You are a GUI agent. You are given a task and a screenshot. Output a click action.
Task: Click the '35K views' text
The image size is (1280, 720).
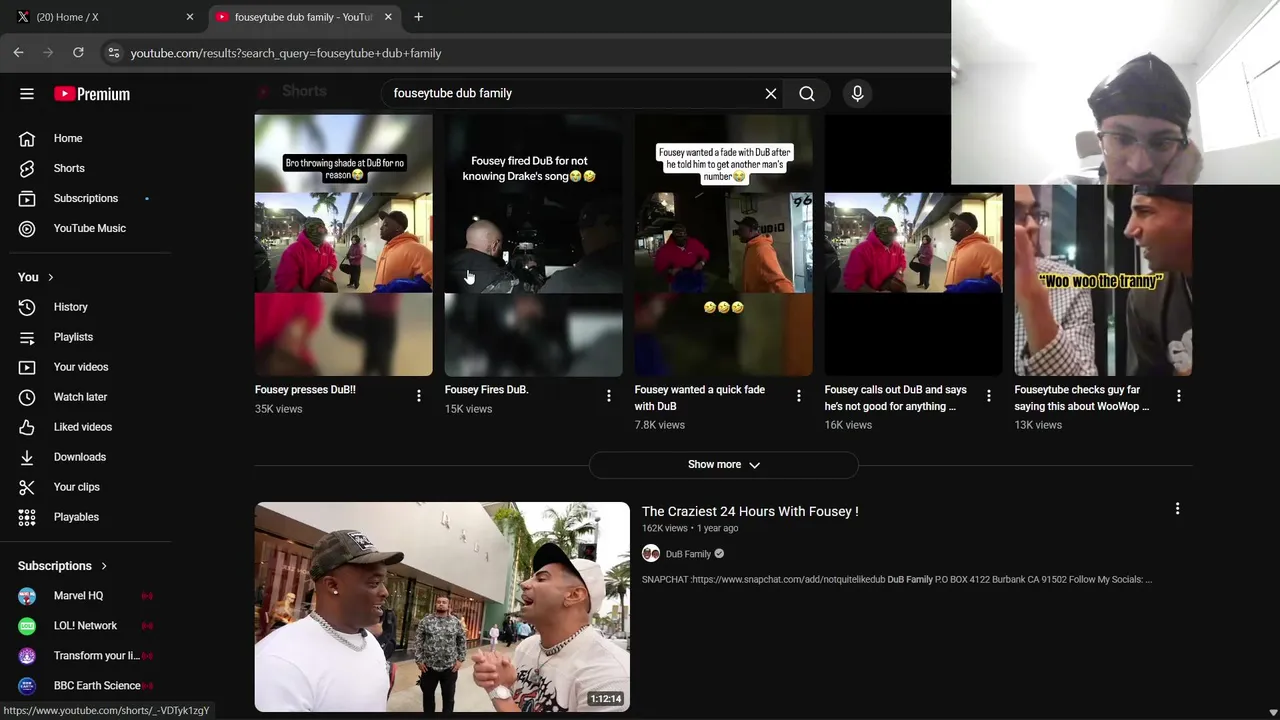pyautogui.click(x=278, y=409)
